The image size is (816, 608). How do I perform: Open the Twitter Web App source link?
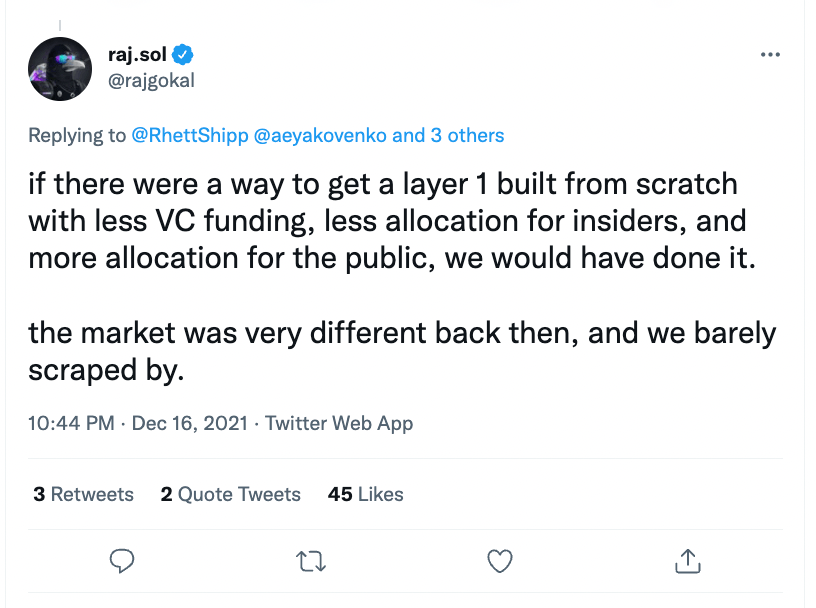click(339, 424)
